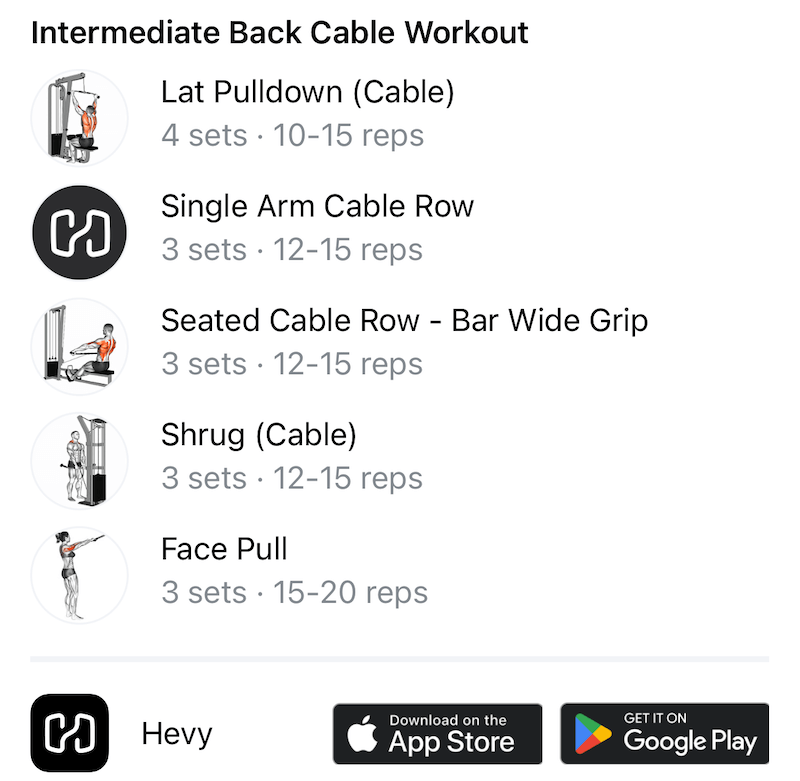Click the Lat Pulldown exercise illustration
The height and width of the screenshot is (781, 800).
pyautogui.click(x=79, y=118)
